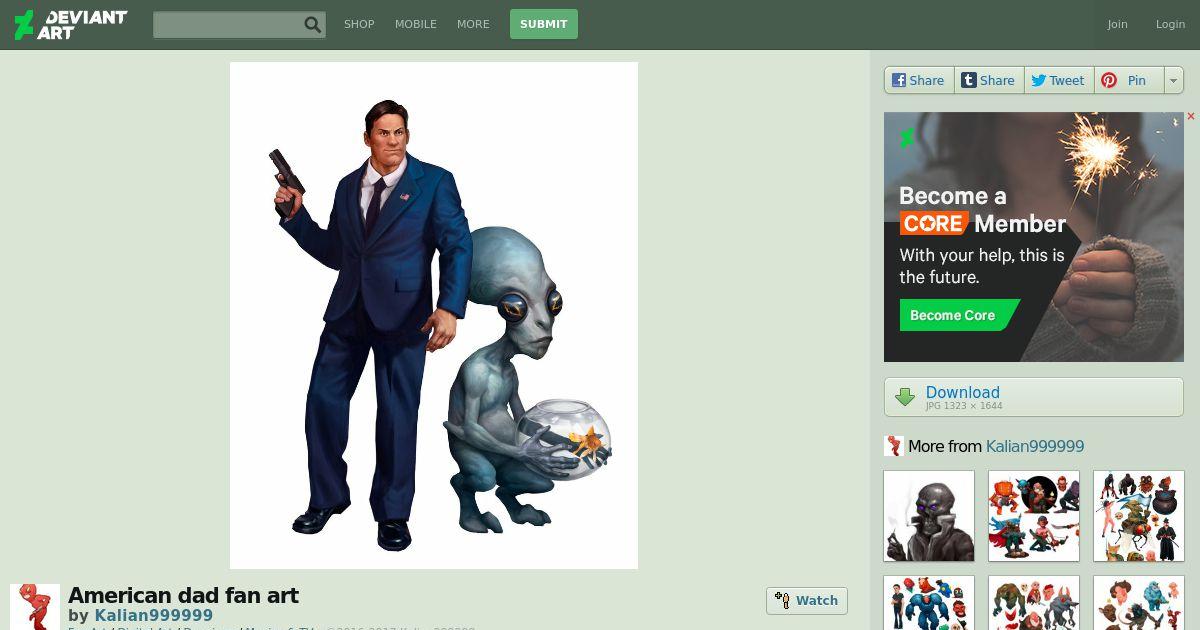Click the Core Member ad banner image
This screenshot has width=1200, height=630.
[1034, 237]
